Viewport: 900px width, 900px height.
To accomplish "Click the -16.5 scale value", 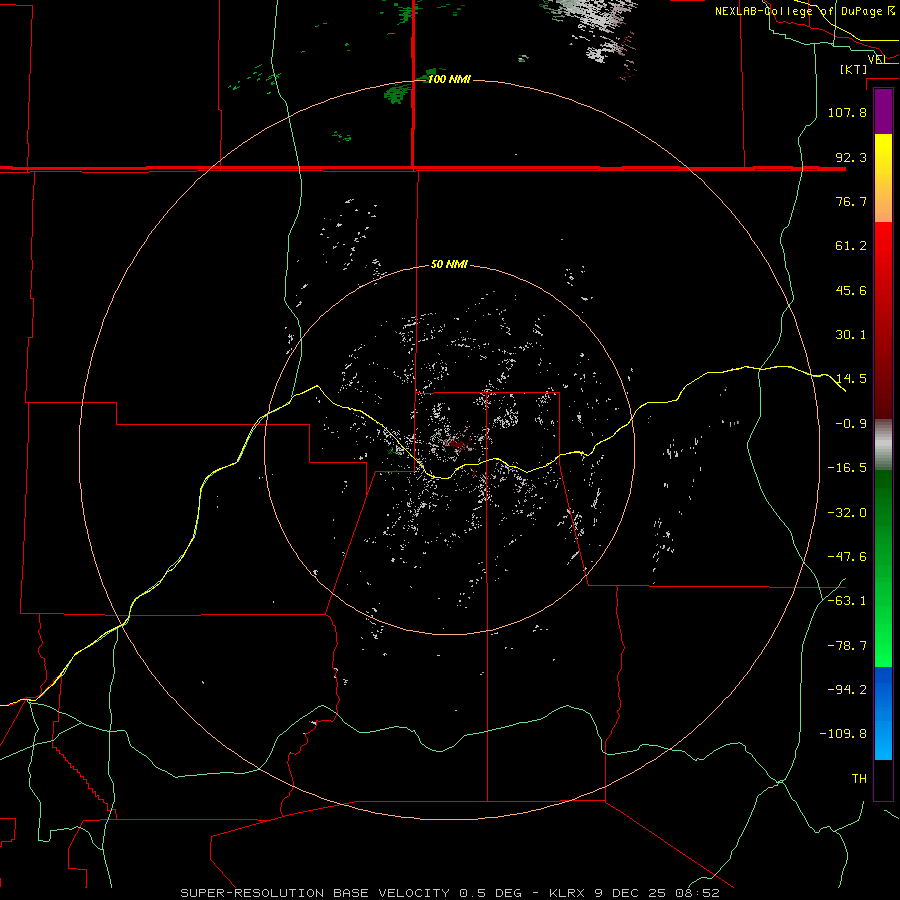I will [x=847, y=468].
